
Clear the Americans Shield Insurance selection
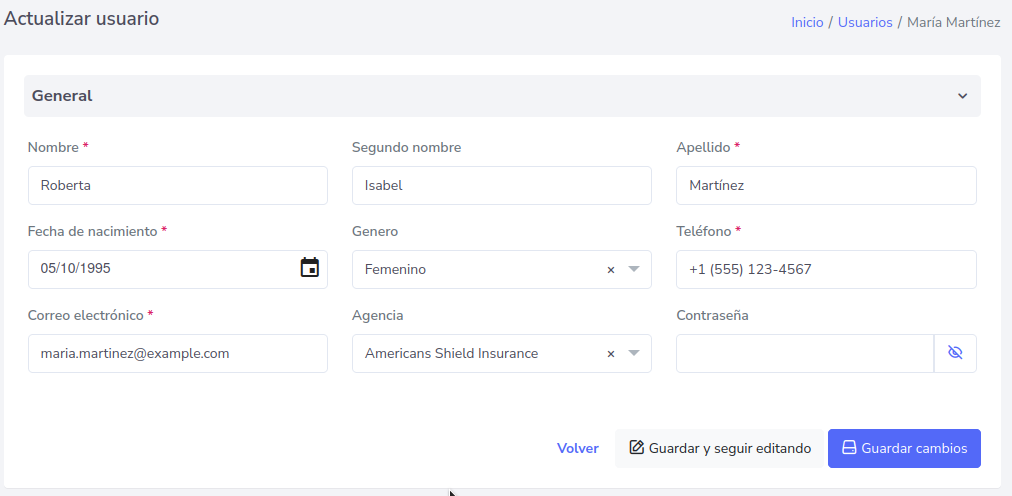click(x=611, y=354)
